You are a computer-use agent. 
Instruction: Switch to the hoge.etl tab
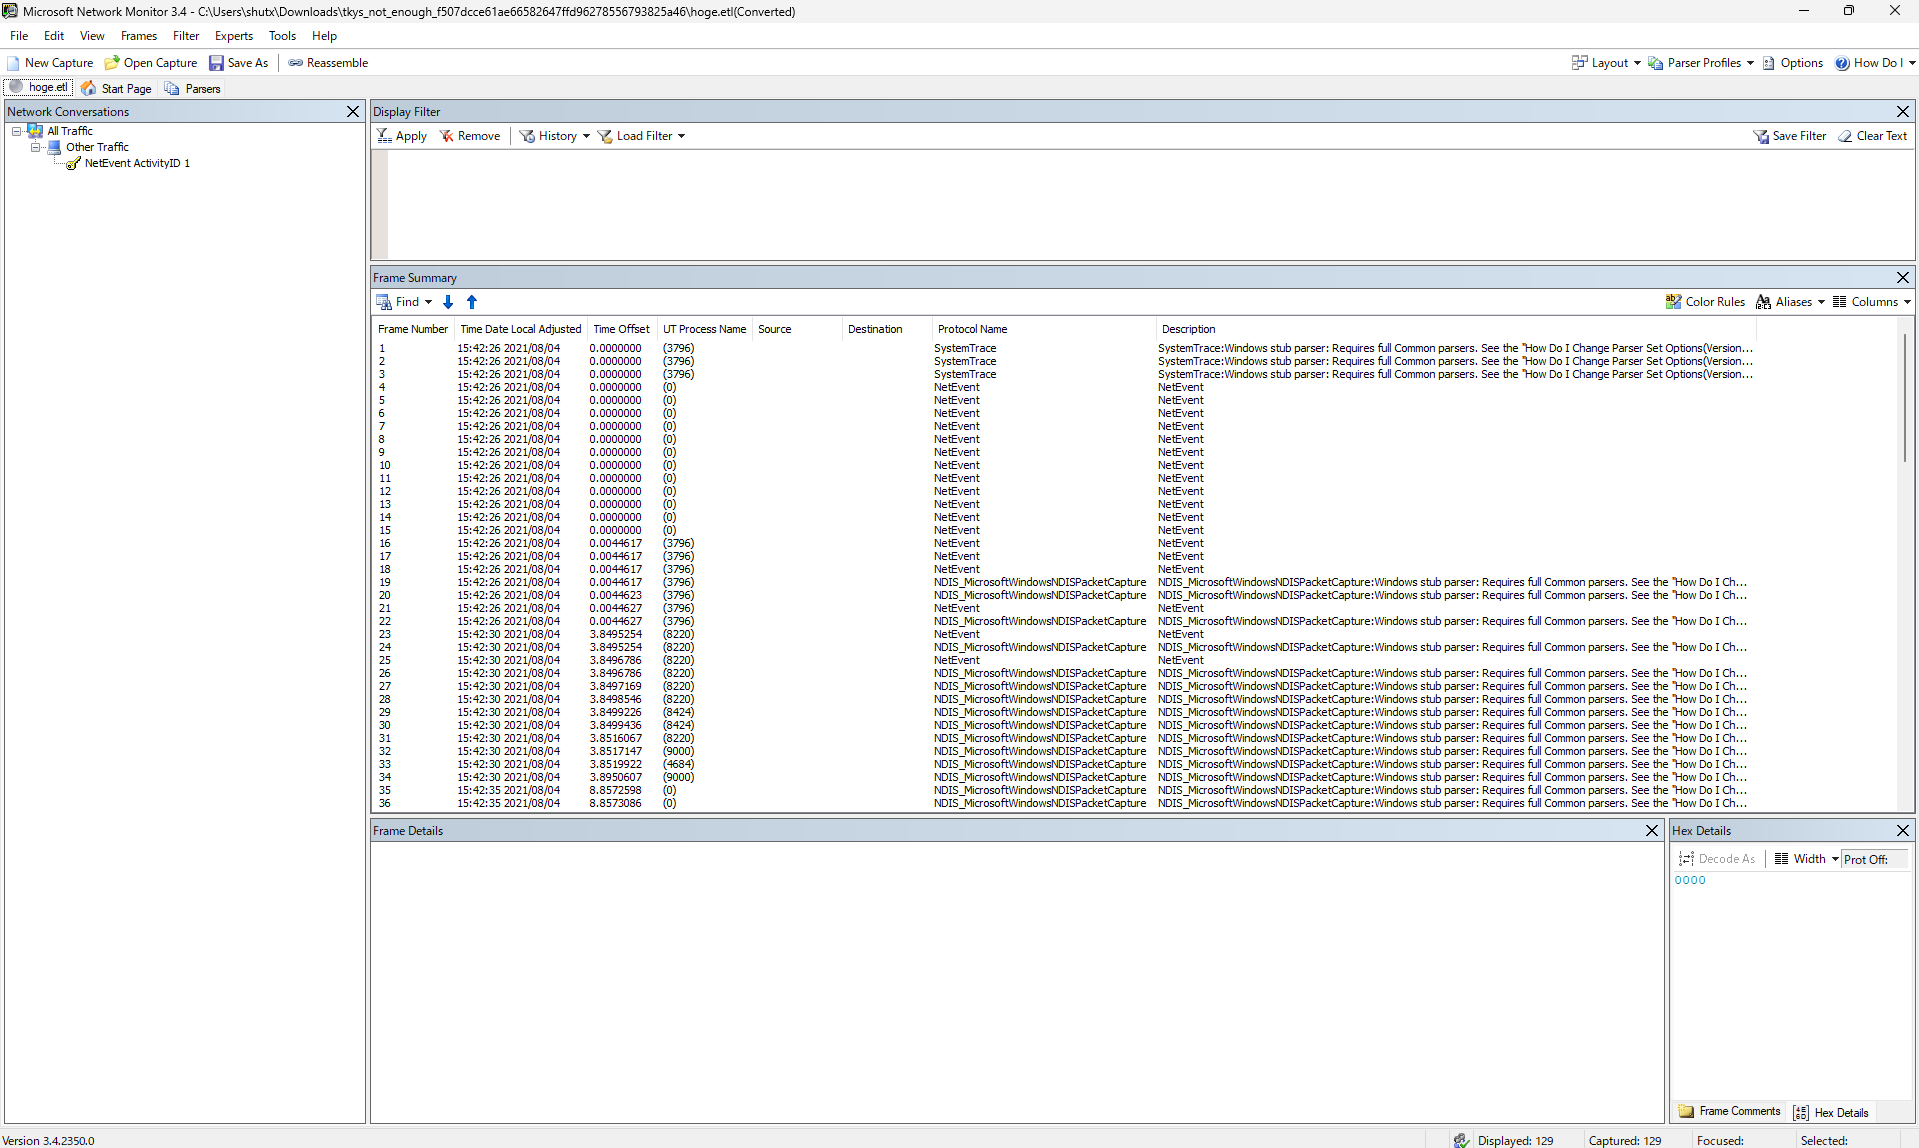(39, 88)
